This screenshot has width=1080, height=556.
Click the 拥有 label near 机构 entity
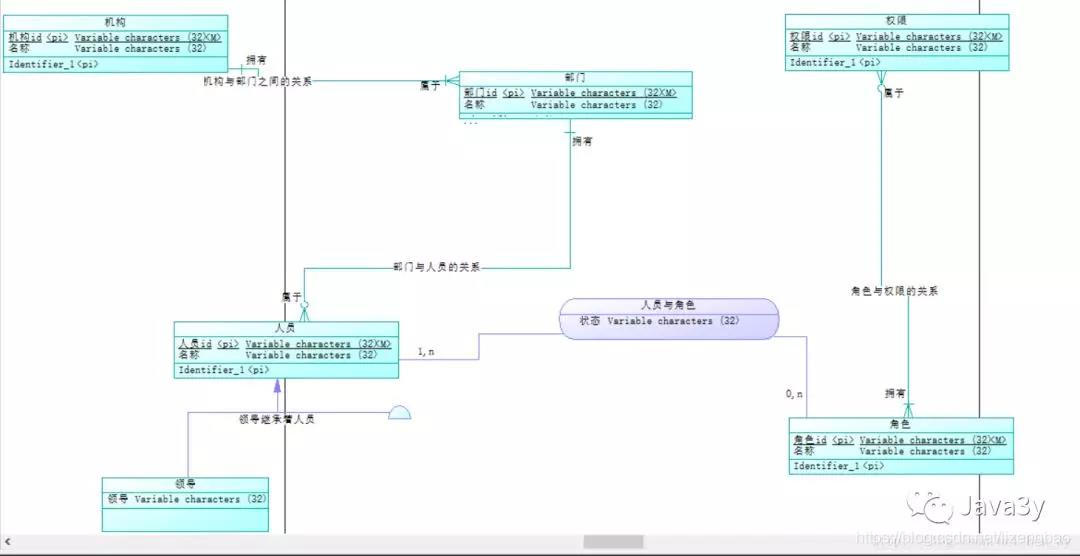257,61
